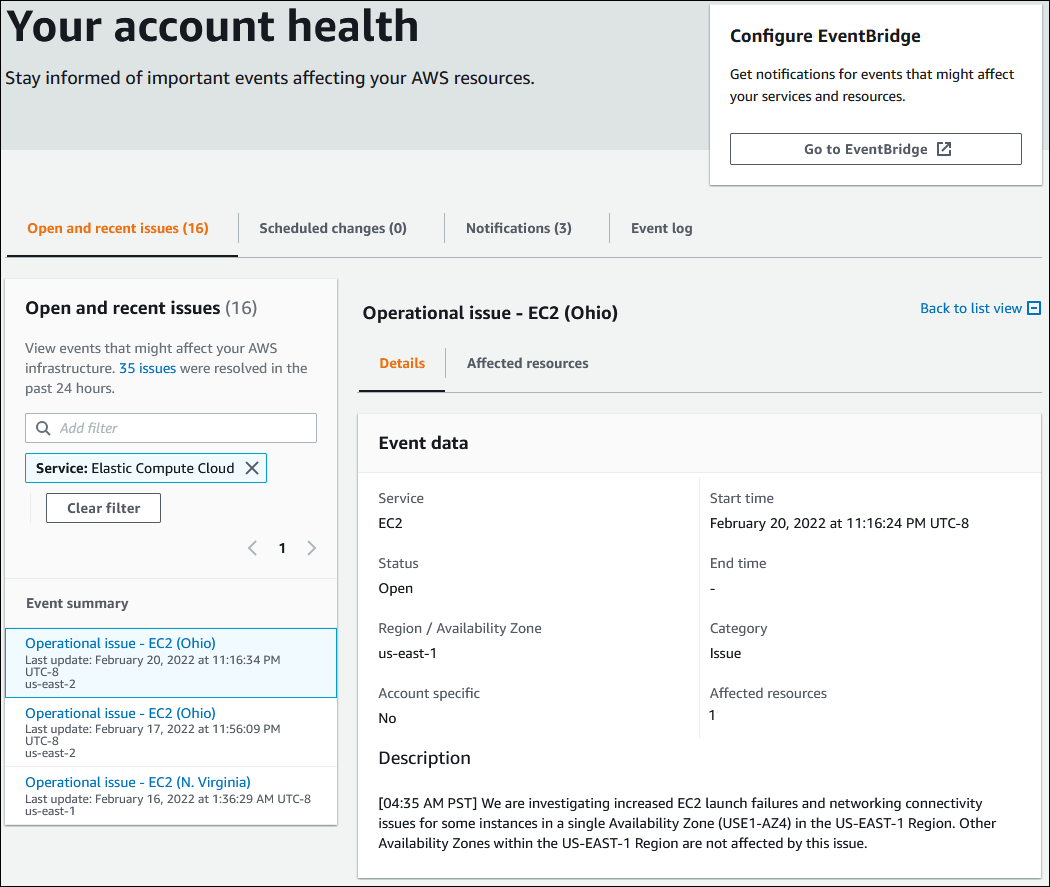This screenshot has height=887, width=1050.
Task: Click the right pagination chevron
Action: 311,548
